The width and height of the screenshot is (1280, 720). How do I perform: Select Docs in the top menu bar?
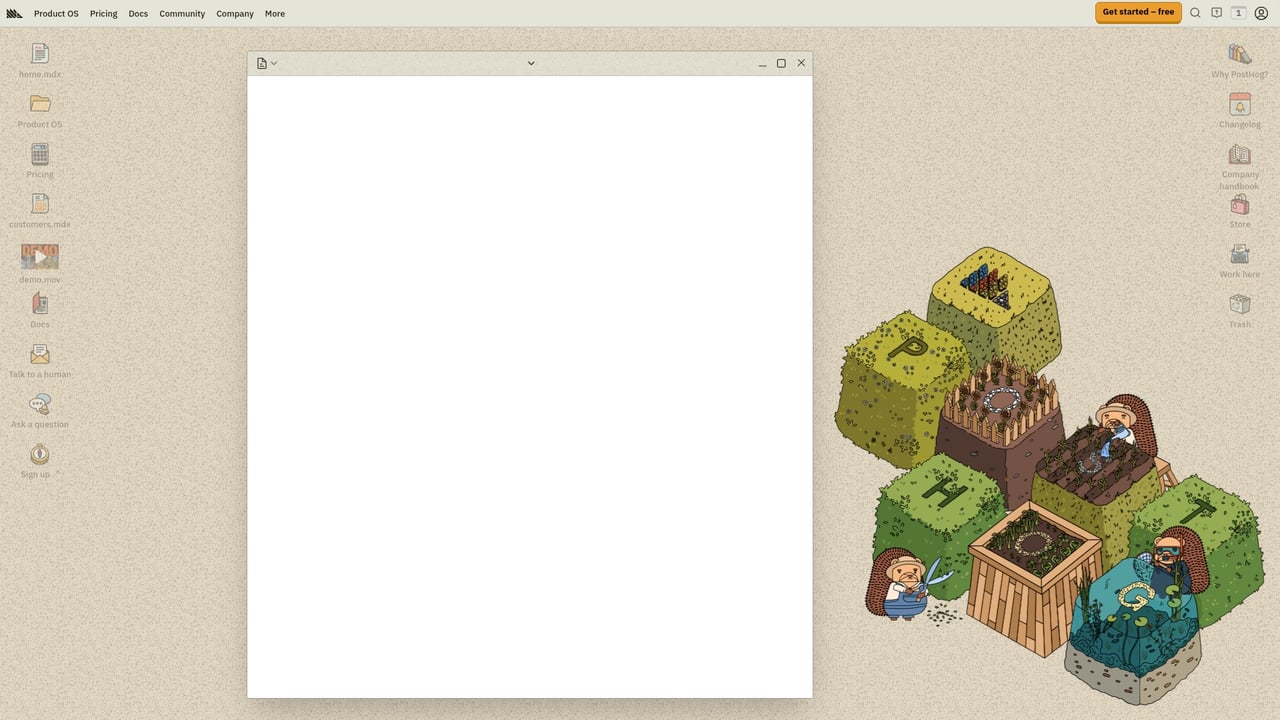coord(138,13)
